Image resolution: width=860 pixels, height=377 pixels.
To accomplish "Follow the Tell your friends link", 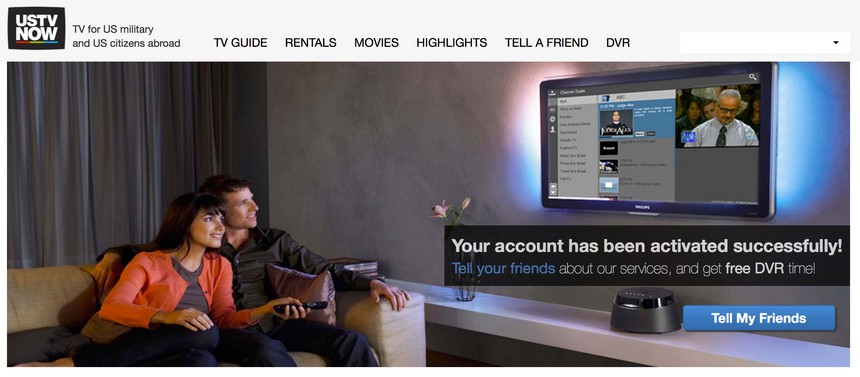I will [503, 269].
